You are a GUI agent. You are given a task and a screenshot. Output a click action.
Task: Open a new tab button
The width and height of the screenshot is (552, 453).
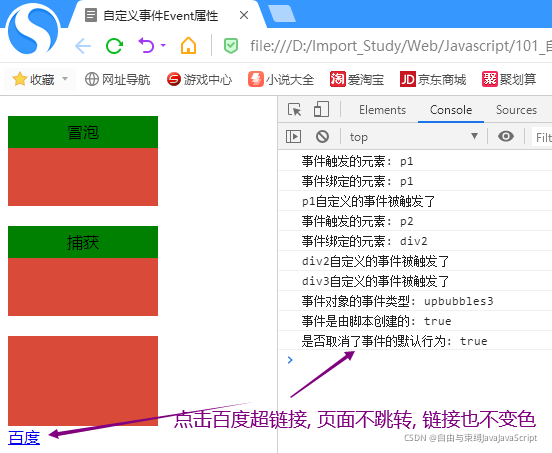282,14
